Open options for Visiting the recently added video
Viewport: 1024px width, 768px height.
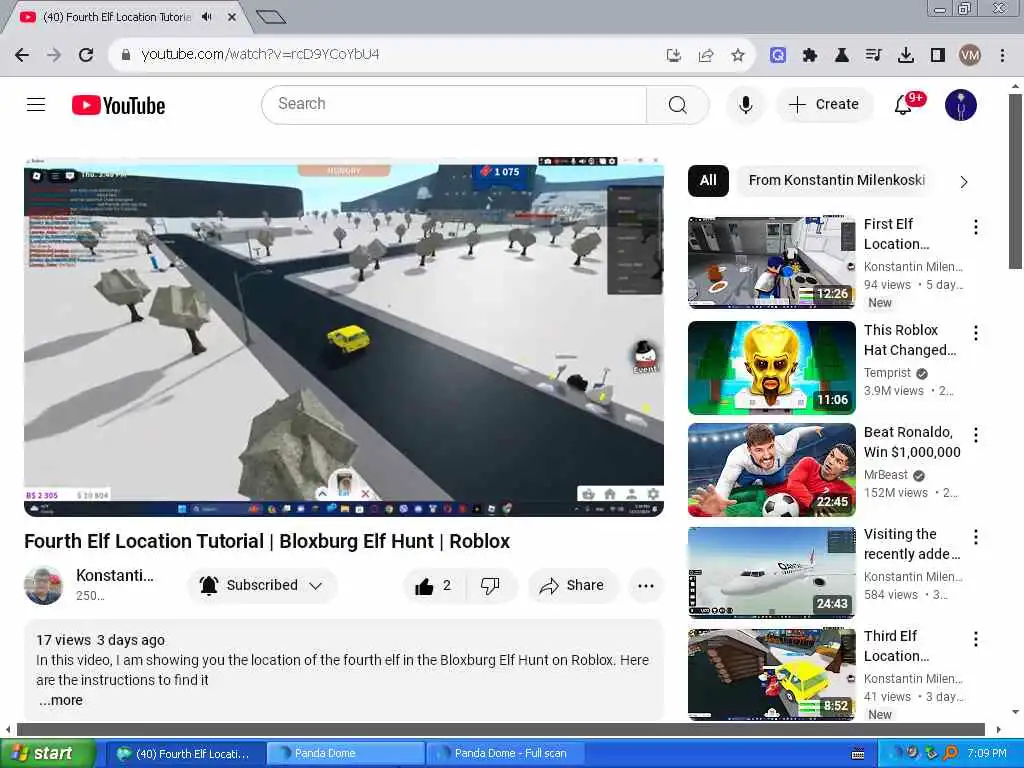[x=976, y=537]
